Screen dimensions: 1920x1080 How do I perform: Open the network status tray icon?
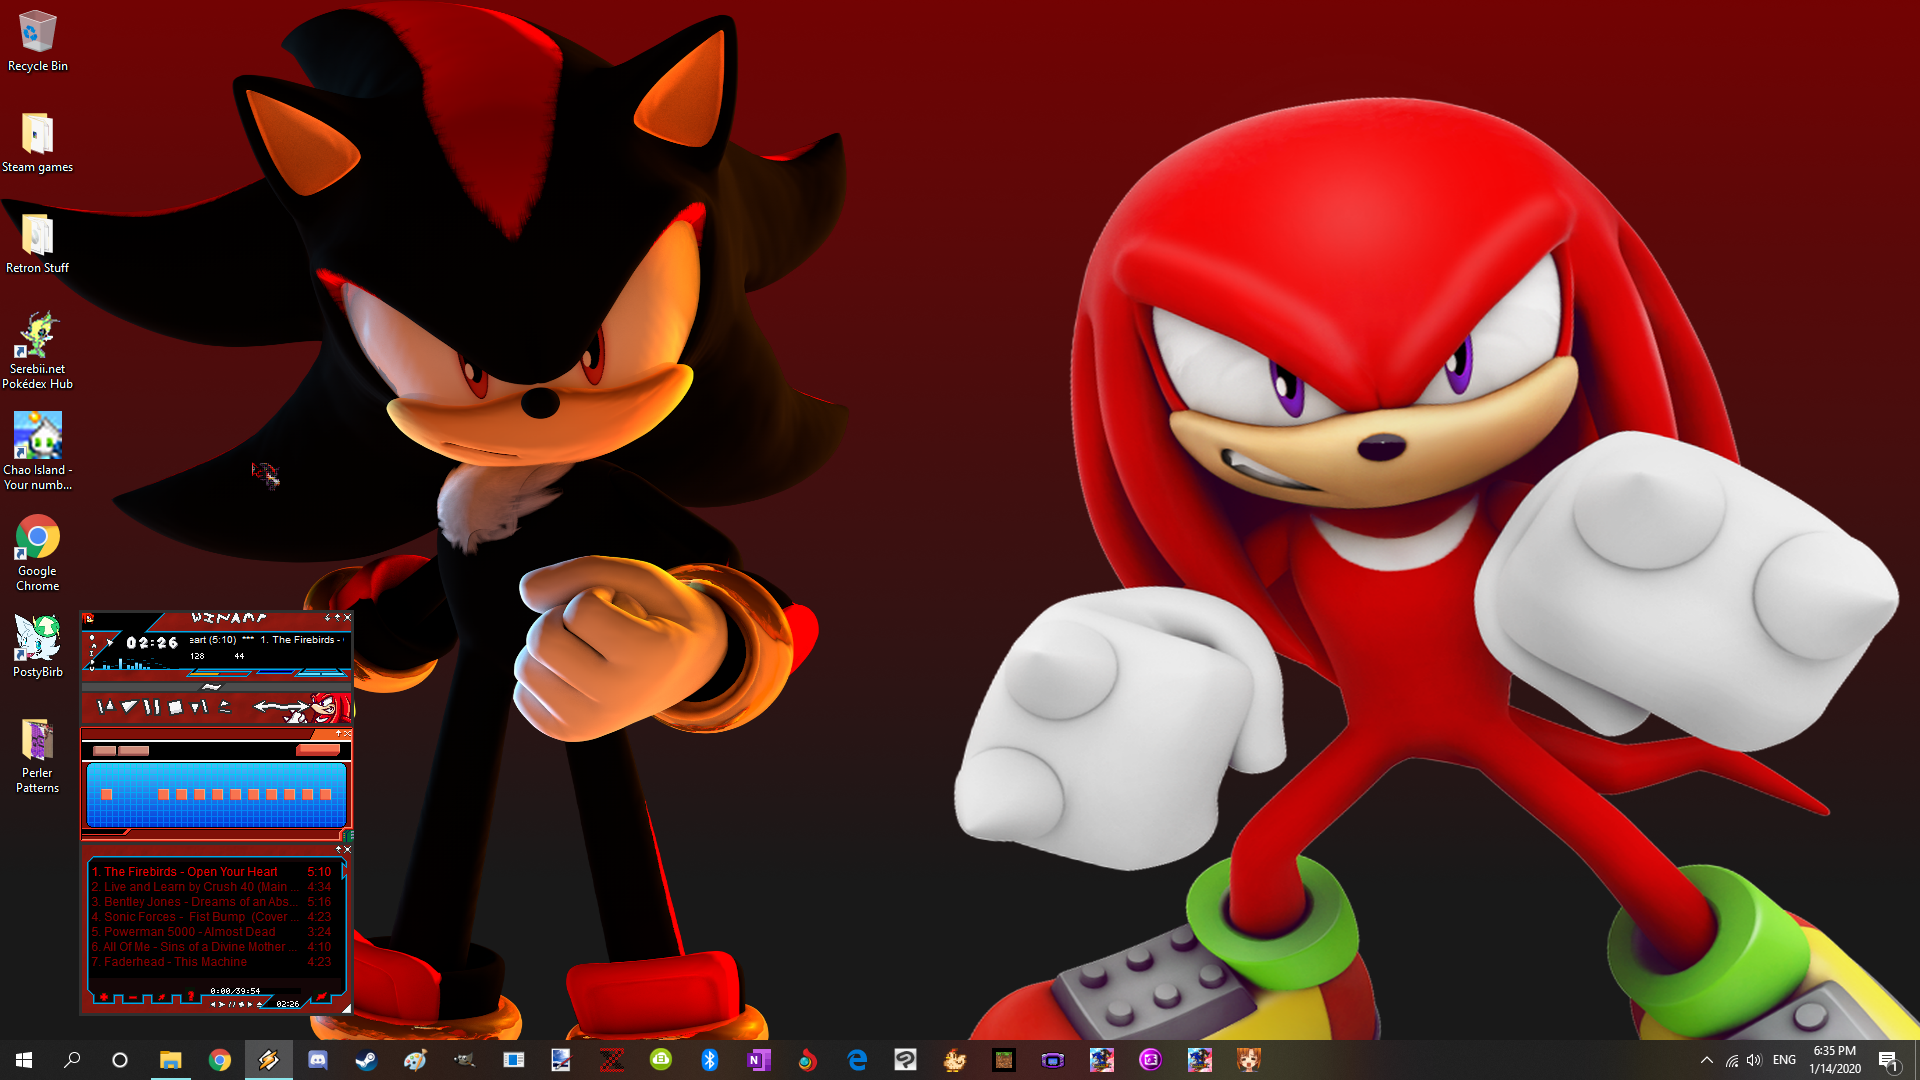tap(1731, 1060)
